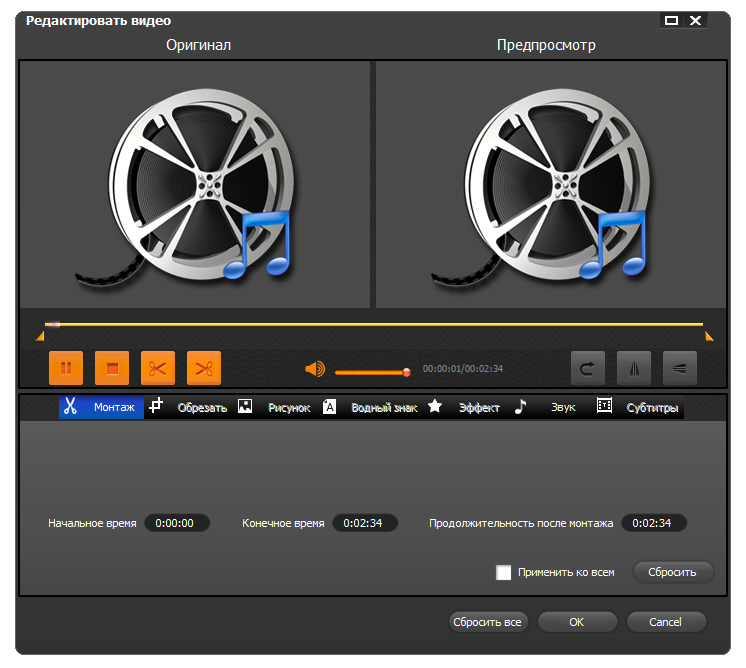
Task: Click the film strip icon beside Субтитры
Action: pos(604,405)
